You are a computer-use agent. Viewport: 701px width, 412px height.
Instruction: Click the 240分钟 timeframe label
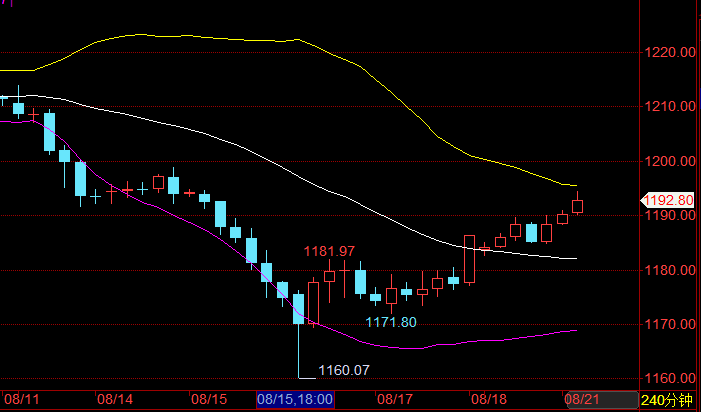667,400
